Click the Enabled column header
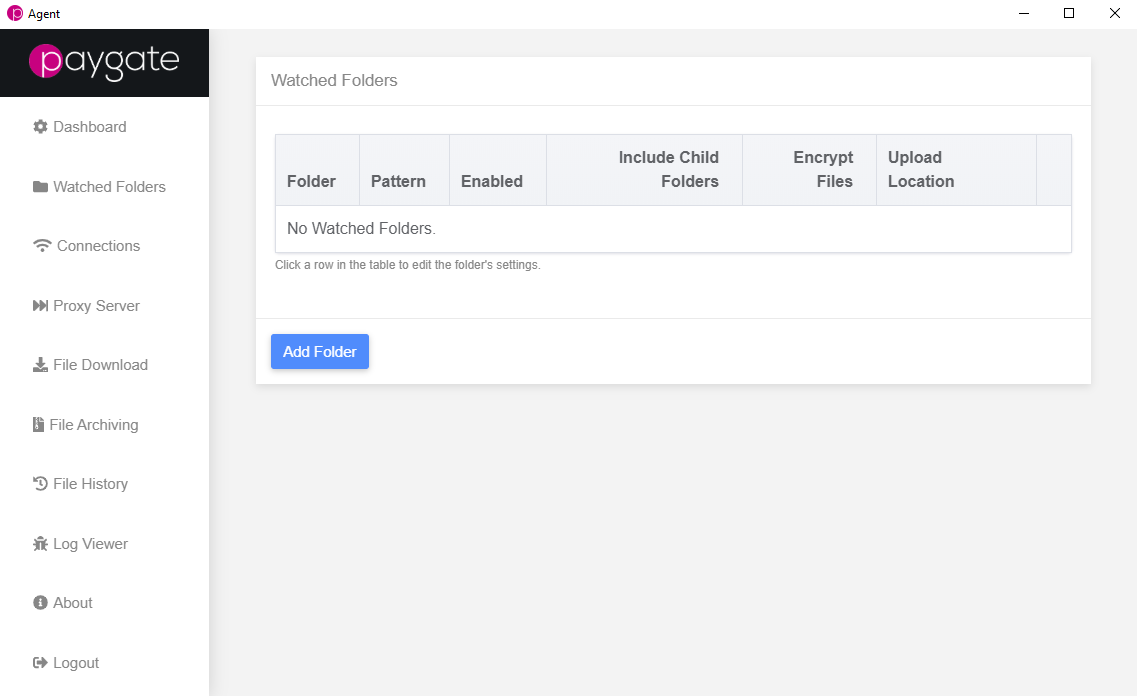1137x696 pixels. point(498,170)
